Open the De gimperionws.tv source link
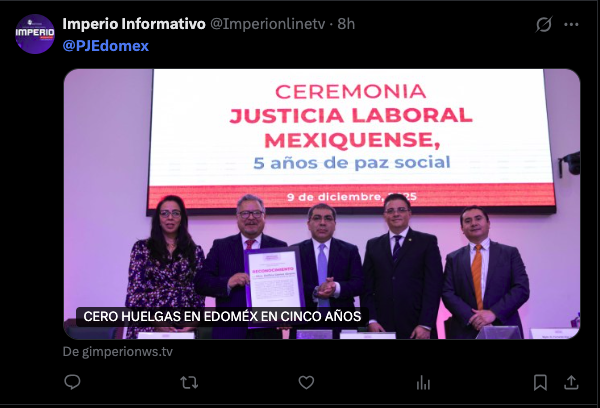The height and width of the screenshot is (408, 600). tap(118, 351)
